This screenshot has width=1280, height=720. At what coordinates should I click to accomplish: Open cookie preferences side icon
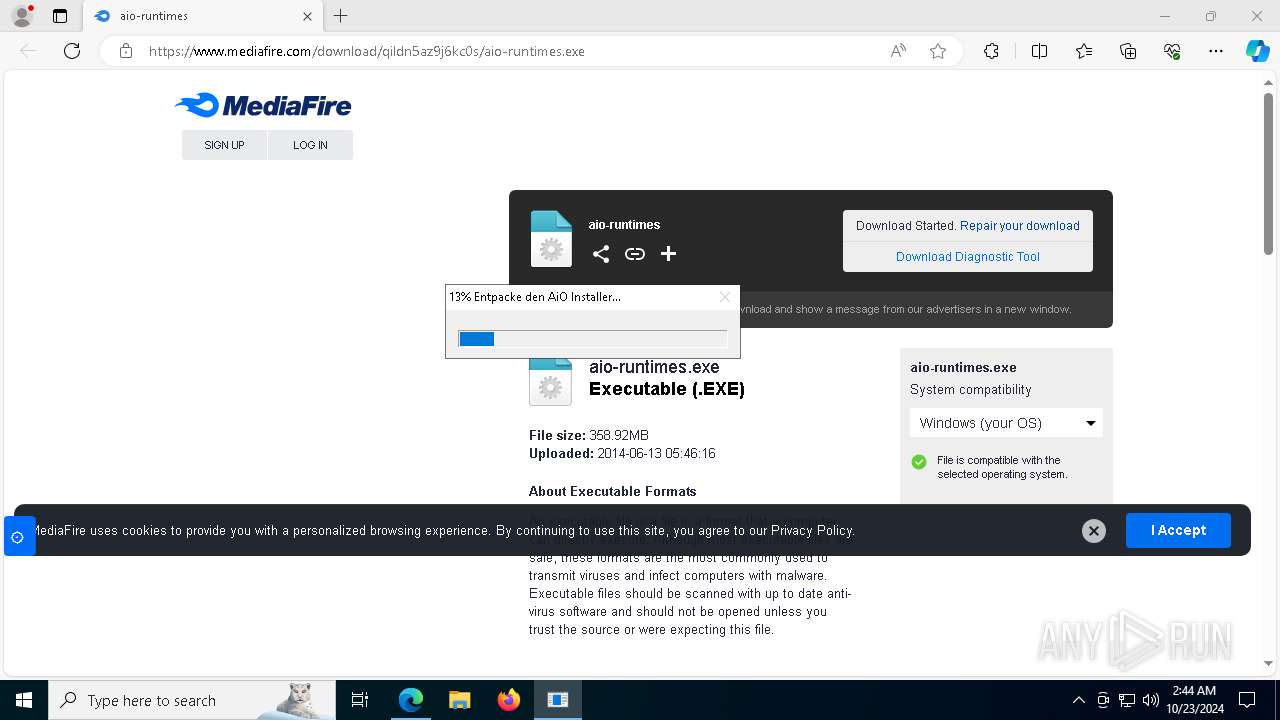(18, 537)
